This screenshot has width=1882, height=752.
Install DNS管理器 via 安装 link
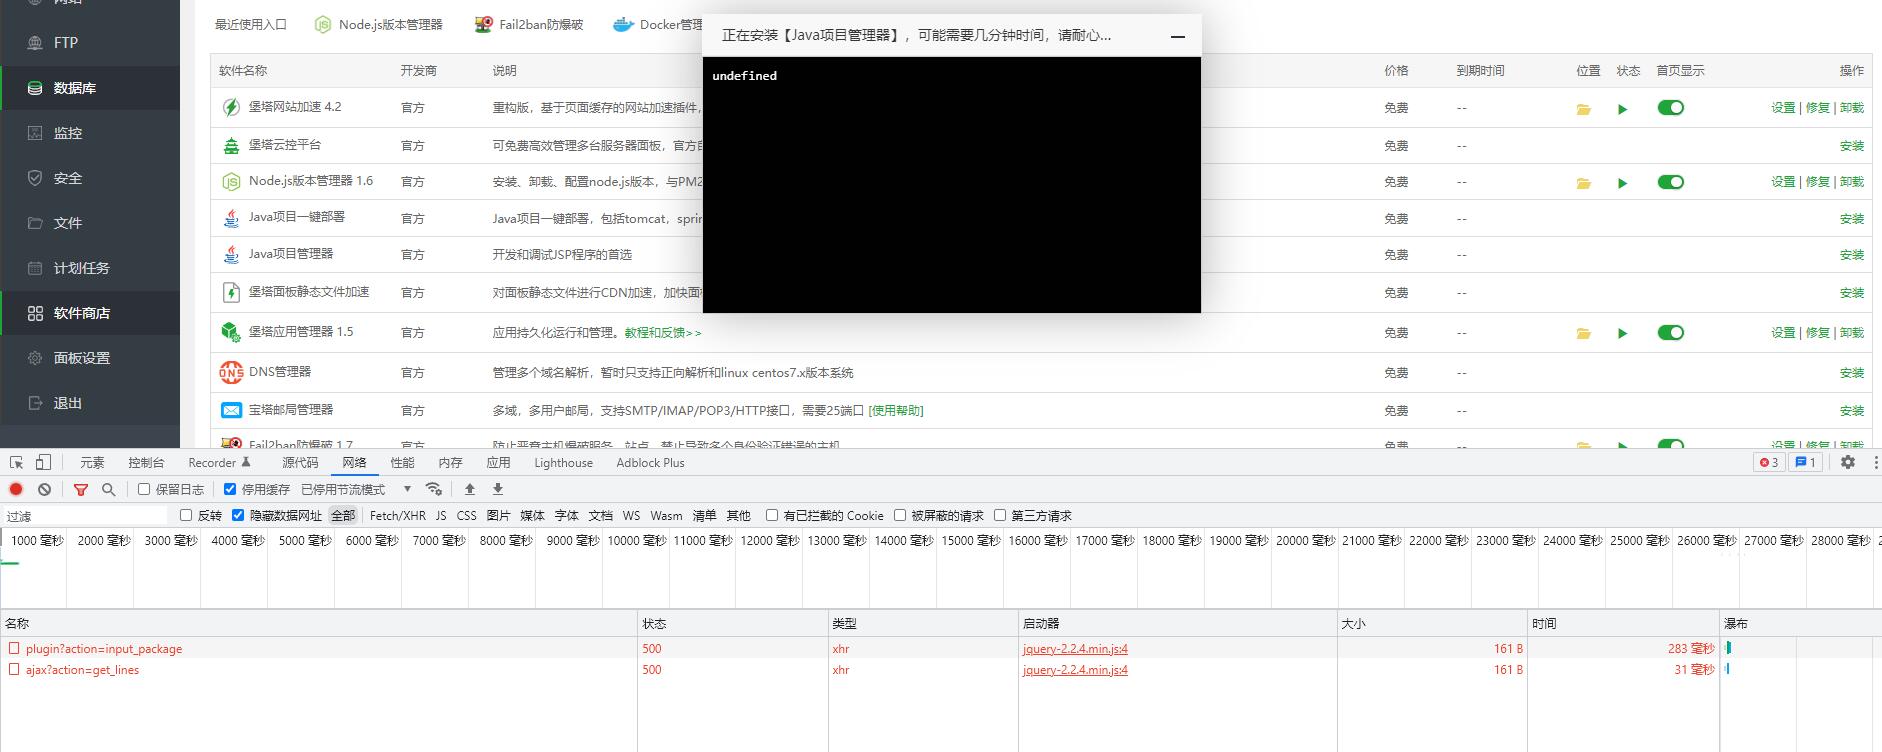pyautogui.click(x=1851, y=373)
